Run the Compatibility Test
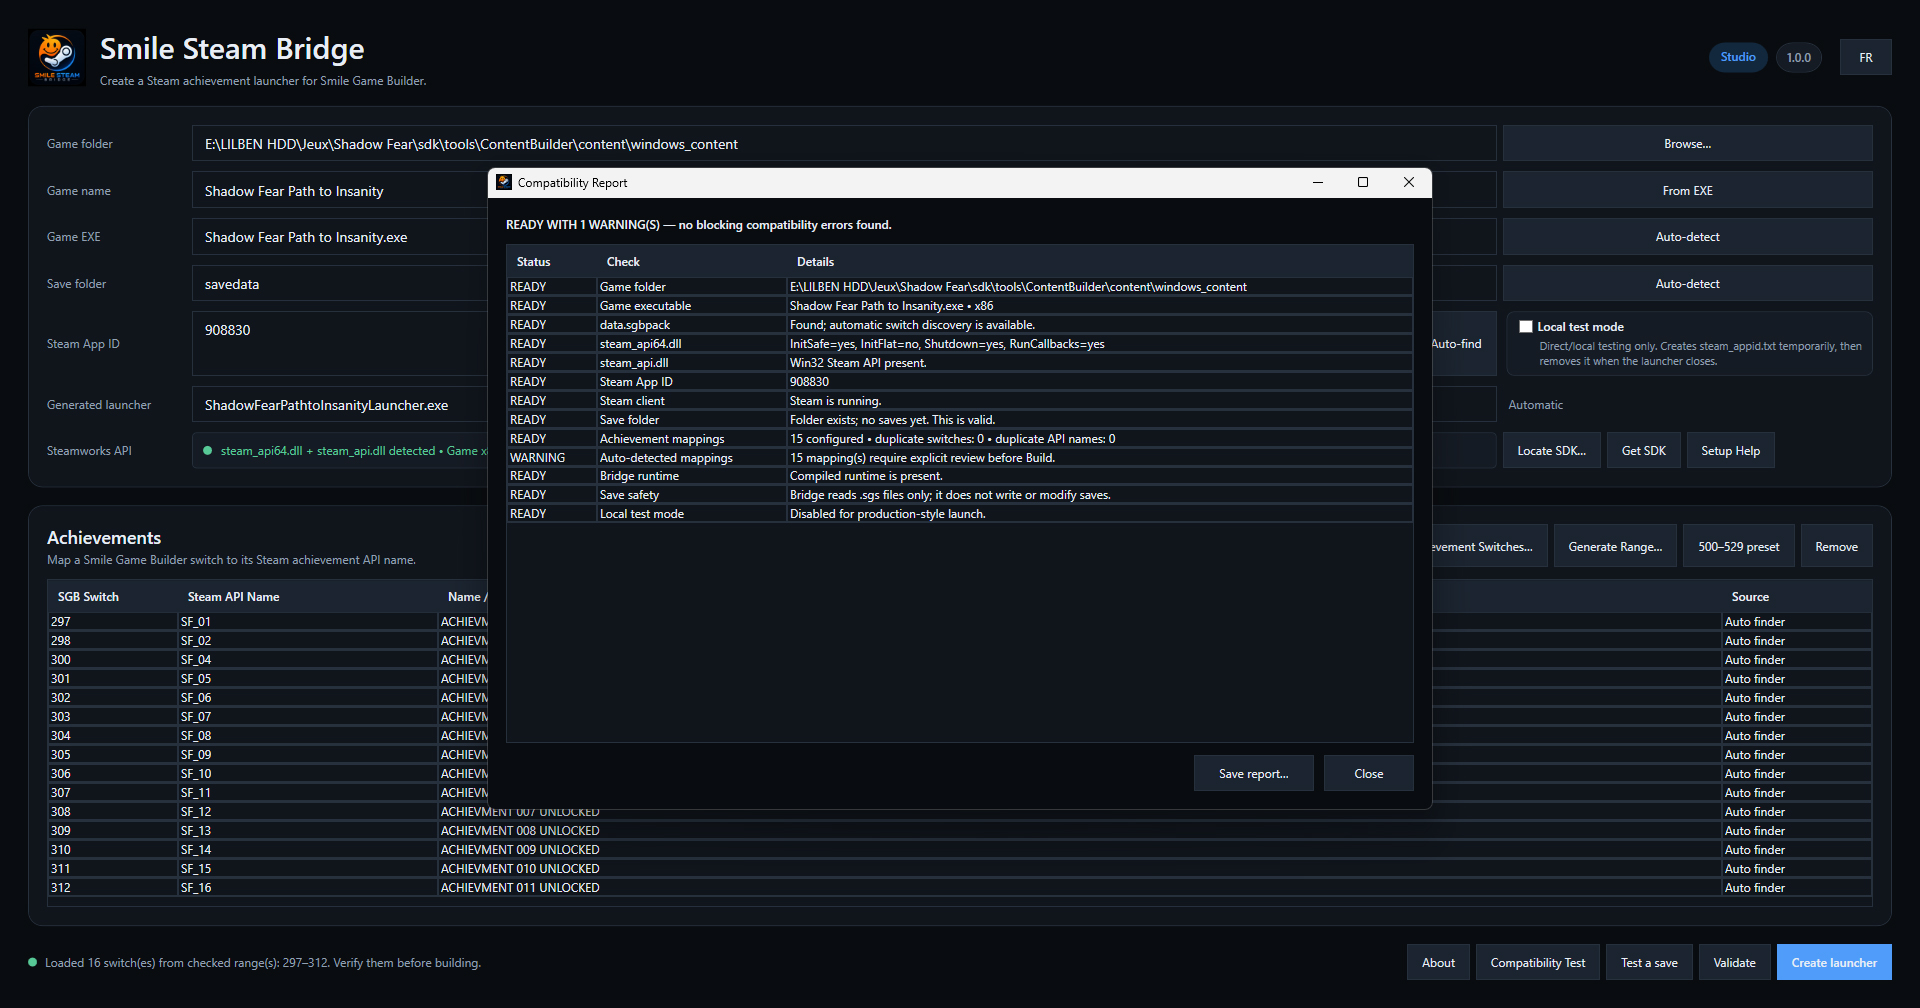This screenshot has height=1008, width=1920. 1538,962
